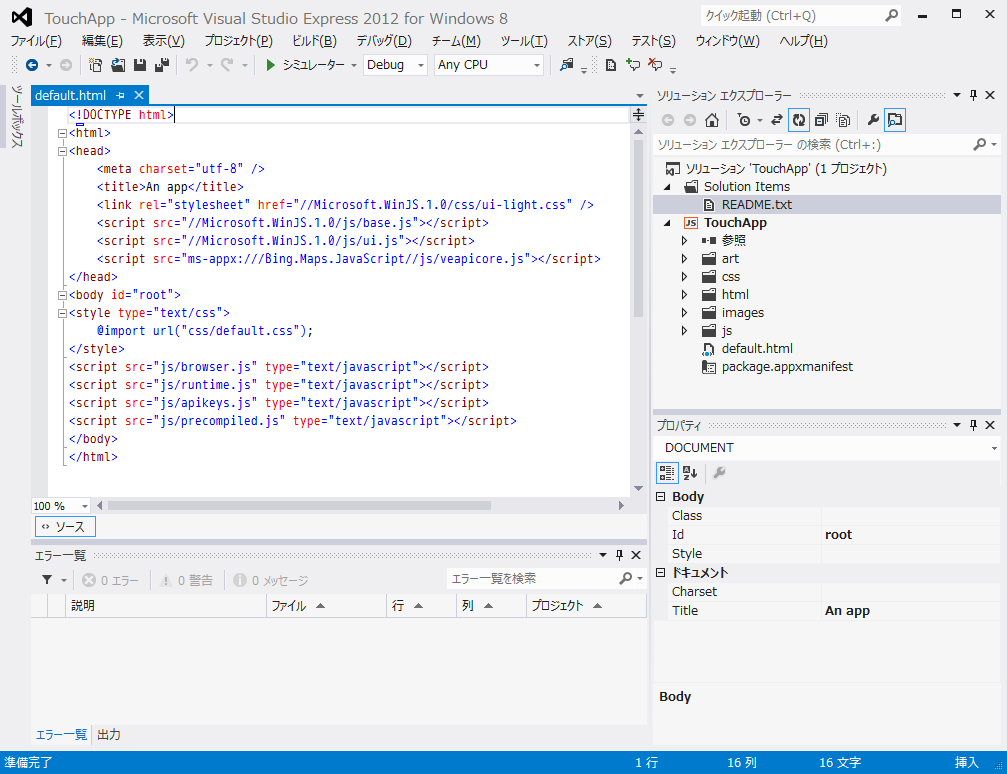The image size is (1007, 774).
Task: Select README.txt in Solution Explorer
Action: coord(757,205)
